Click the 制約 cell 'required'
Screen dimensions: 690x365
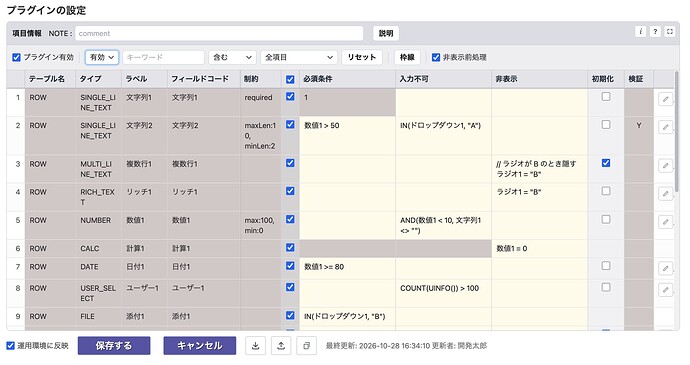261,102
